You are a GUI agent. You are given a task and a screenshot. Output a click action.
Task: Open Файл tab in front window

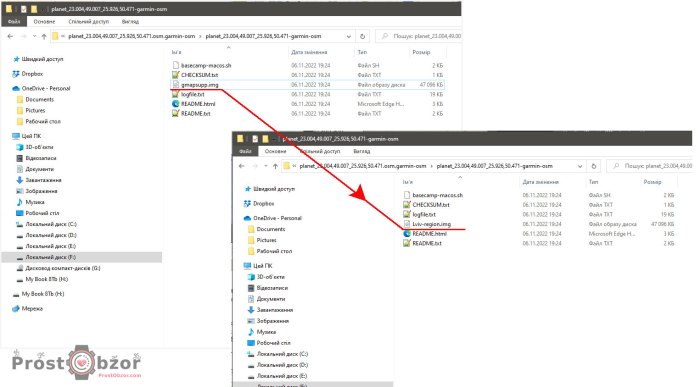pyautogui.click(x=245, y=151)
